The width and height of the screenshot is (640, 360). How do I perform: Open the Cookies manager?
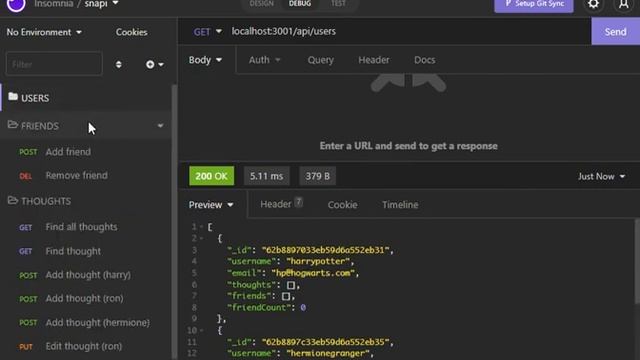point(131,32)
